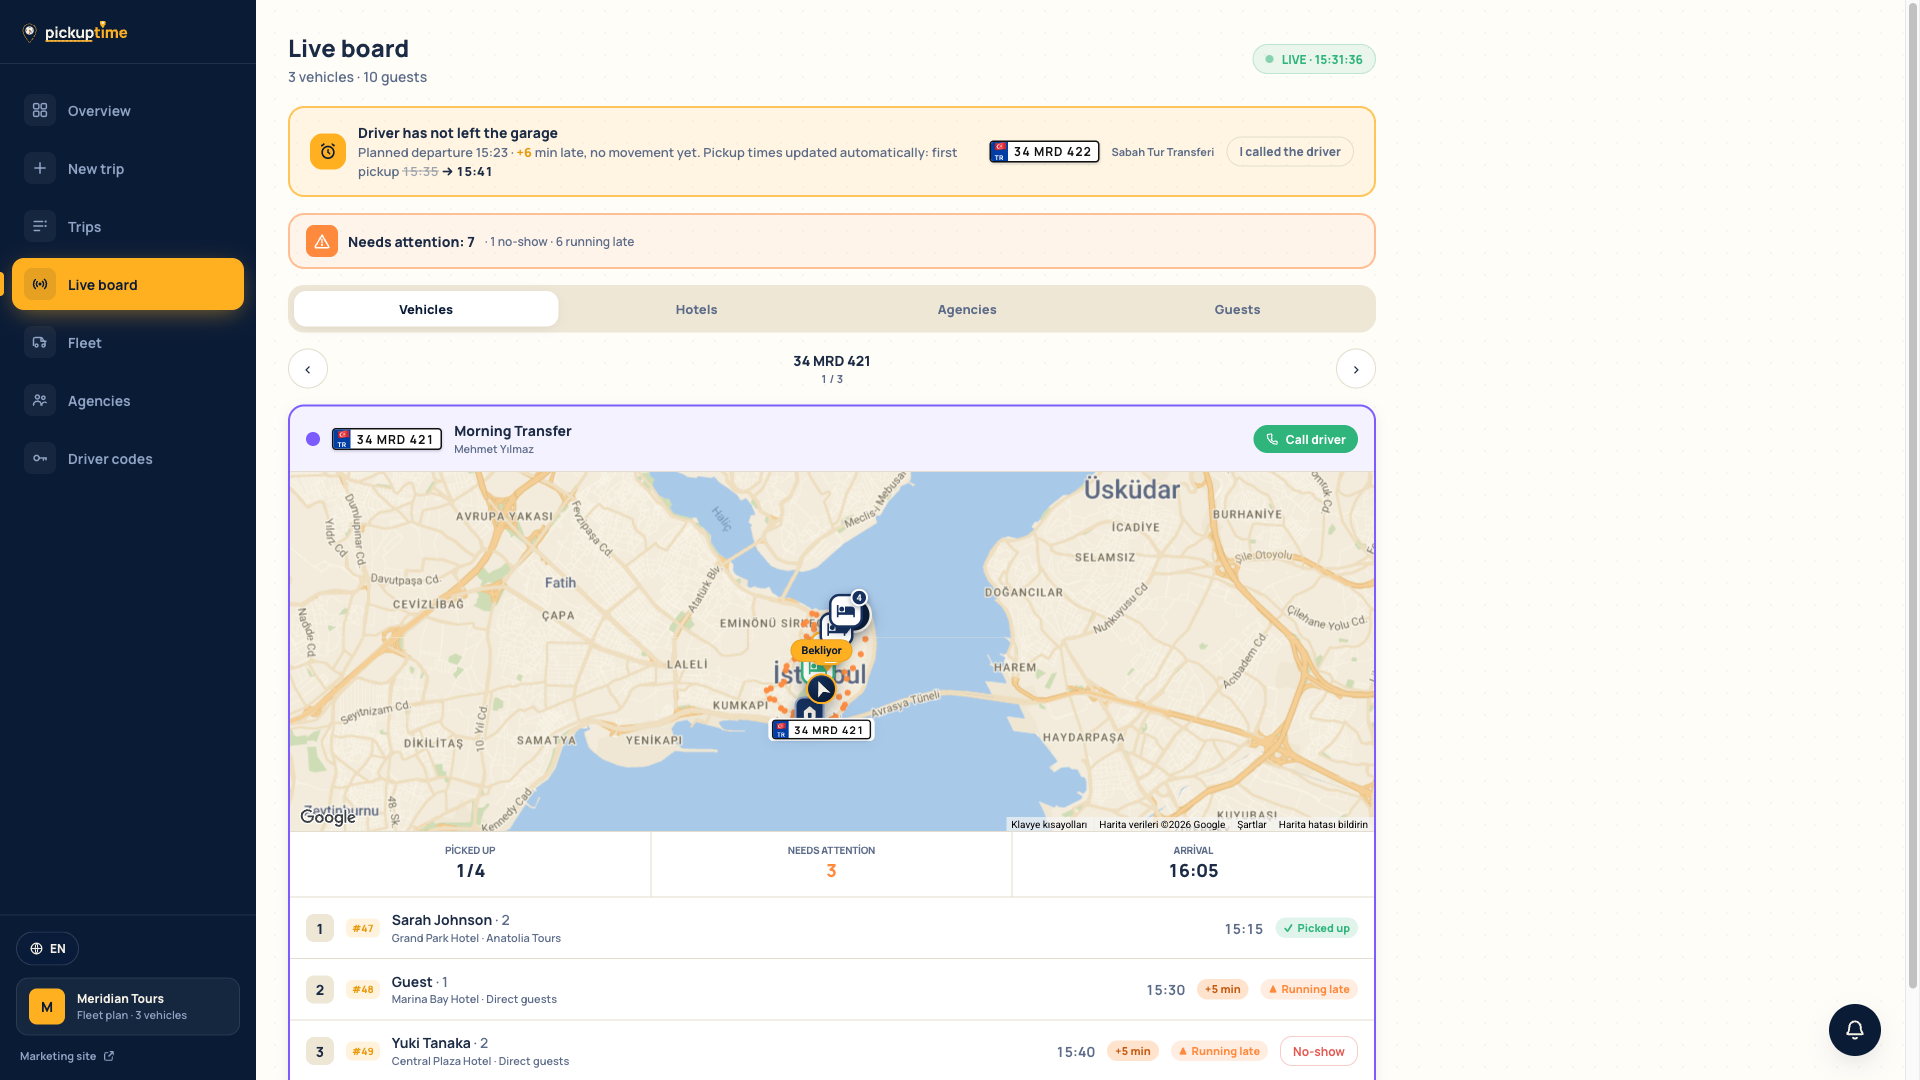Click the Needs attention 3 stat

[831, 864]
